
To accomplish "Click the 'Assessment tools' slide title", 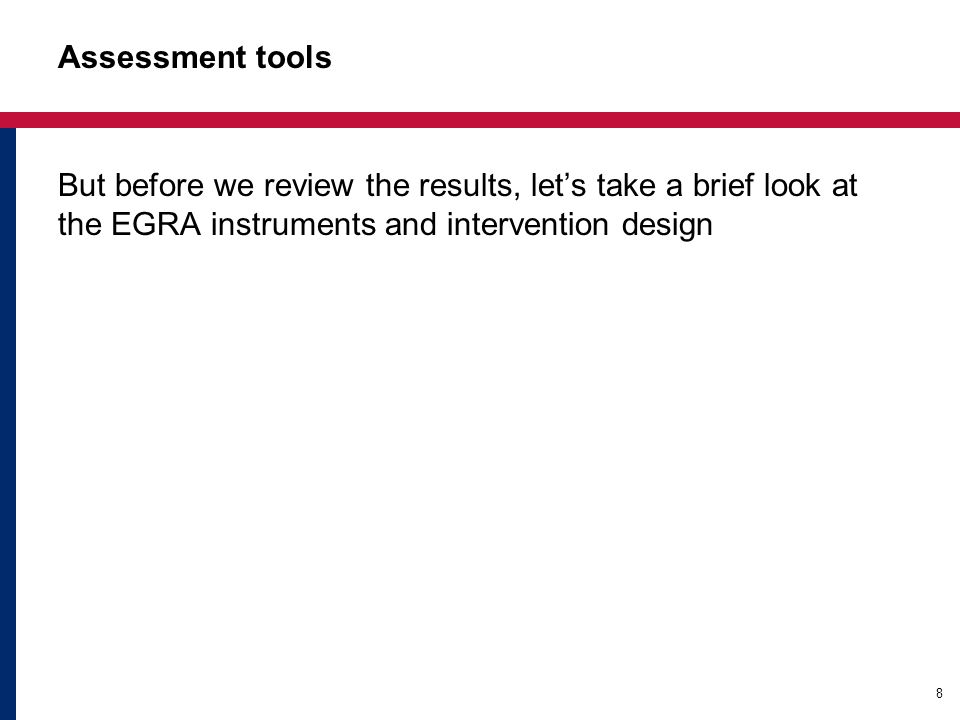I will click(x=195, y=58).
